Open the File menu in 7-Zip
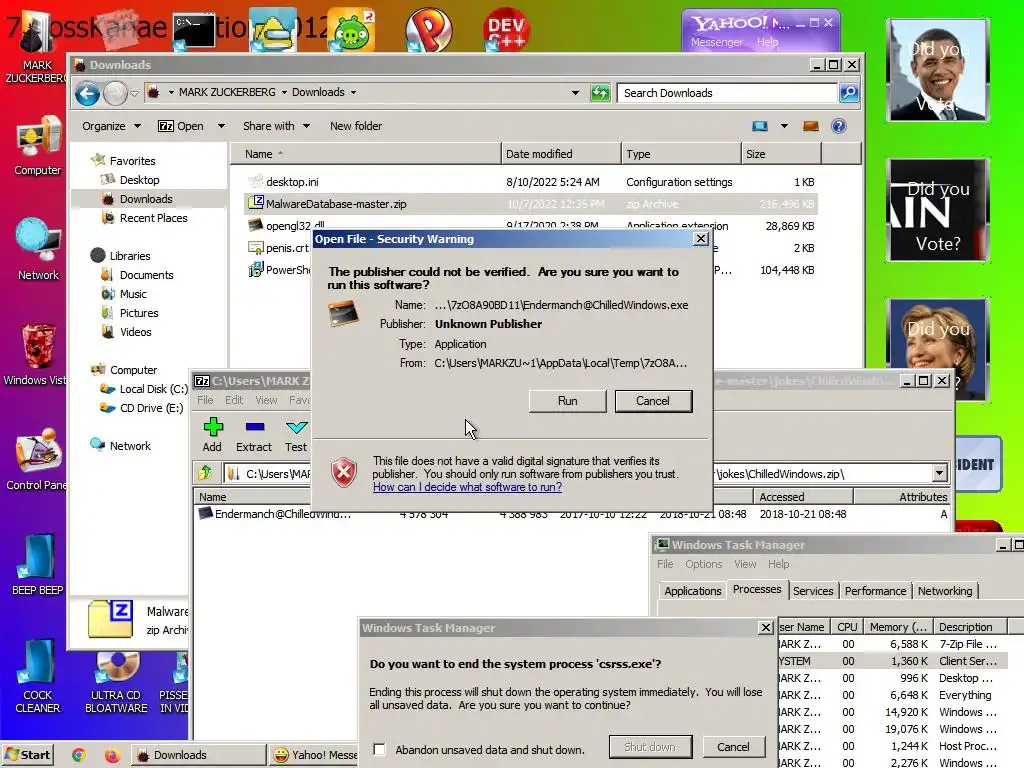 click(205, 400)
